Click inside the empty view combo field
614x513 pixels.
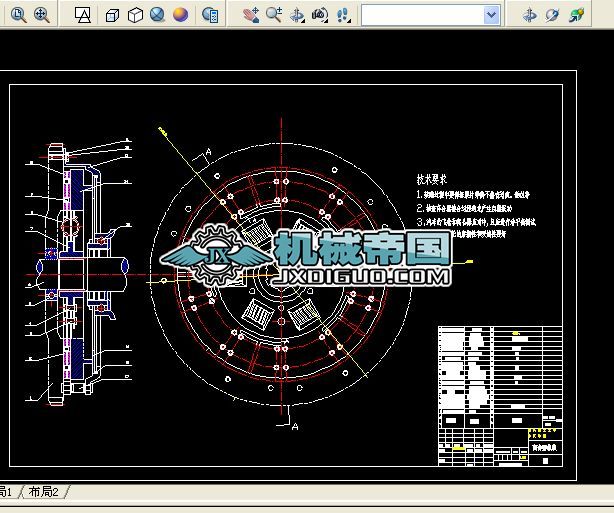point(423,15)
